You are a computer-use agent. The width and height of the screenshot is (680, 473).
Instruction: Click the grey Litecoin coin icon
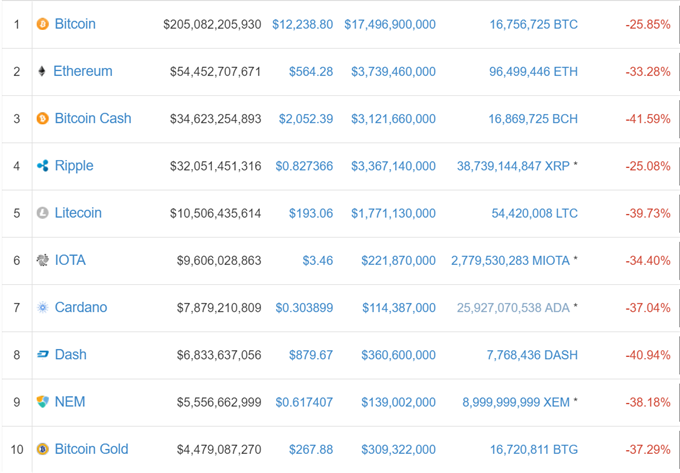coord(42,213)
